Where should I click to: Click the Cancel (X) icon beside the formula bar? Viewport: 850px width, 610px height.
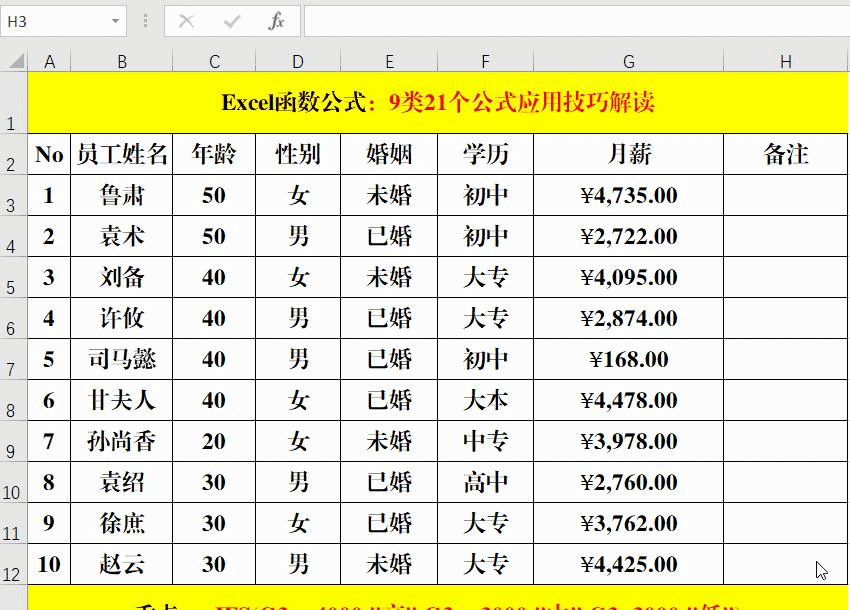[x=188, y=20]
